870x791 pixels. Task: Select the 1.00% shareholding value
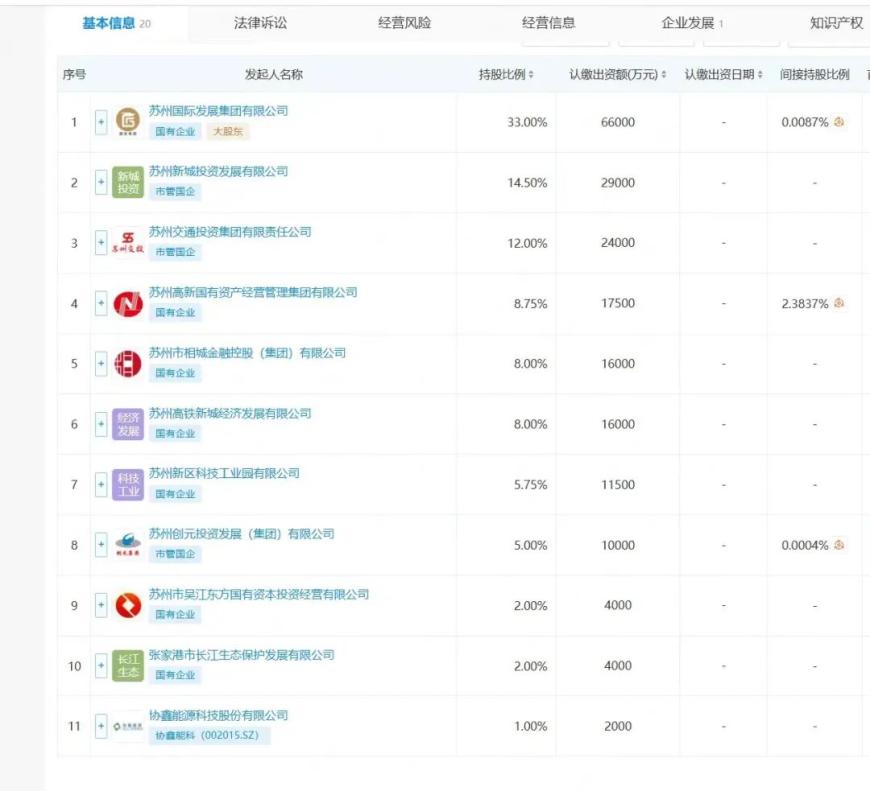(x=530, y=726)
